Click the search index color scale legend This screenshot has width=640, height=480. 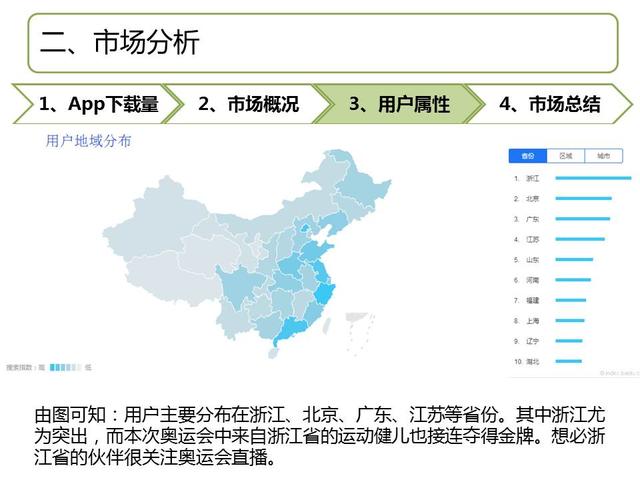(x=65, y=367)
